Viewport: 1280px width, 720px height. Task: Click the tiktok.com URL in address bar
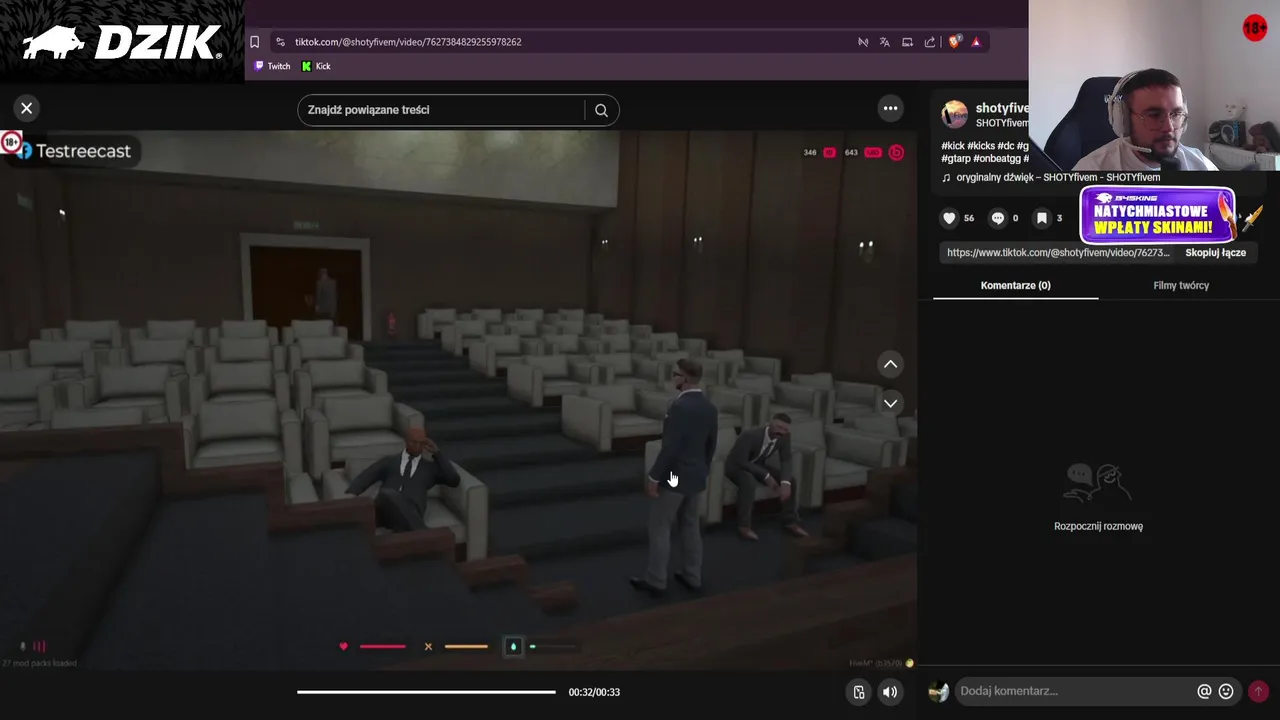pyautogui.click(x=408, y=42)
